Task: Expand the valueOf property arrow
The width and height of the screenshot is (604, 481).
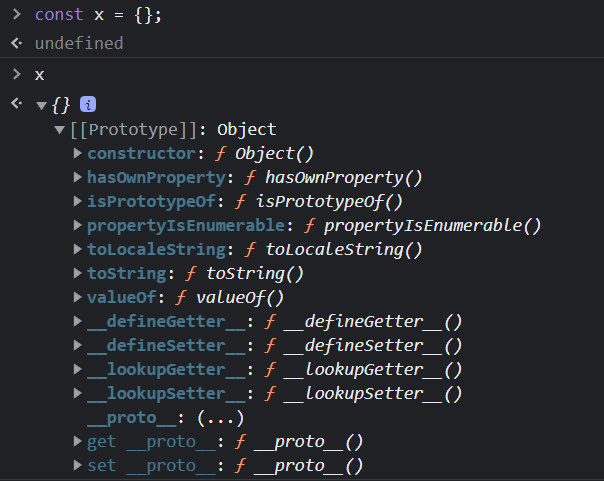Action: [x=78, y=297]
